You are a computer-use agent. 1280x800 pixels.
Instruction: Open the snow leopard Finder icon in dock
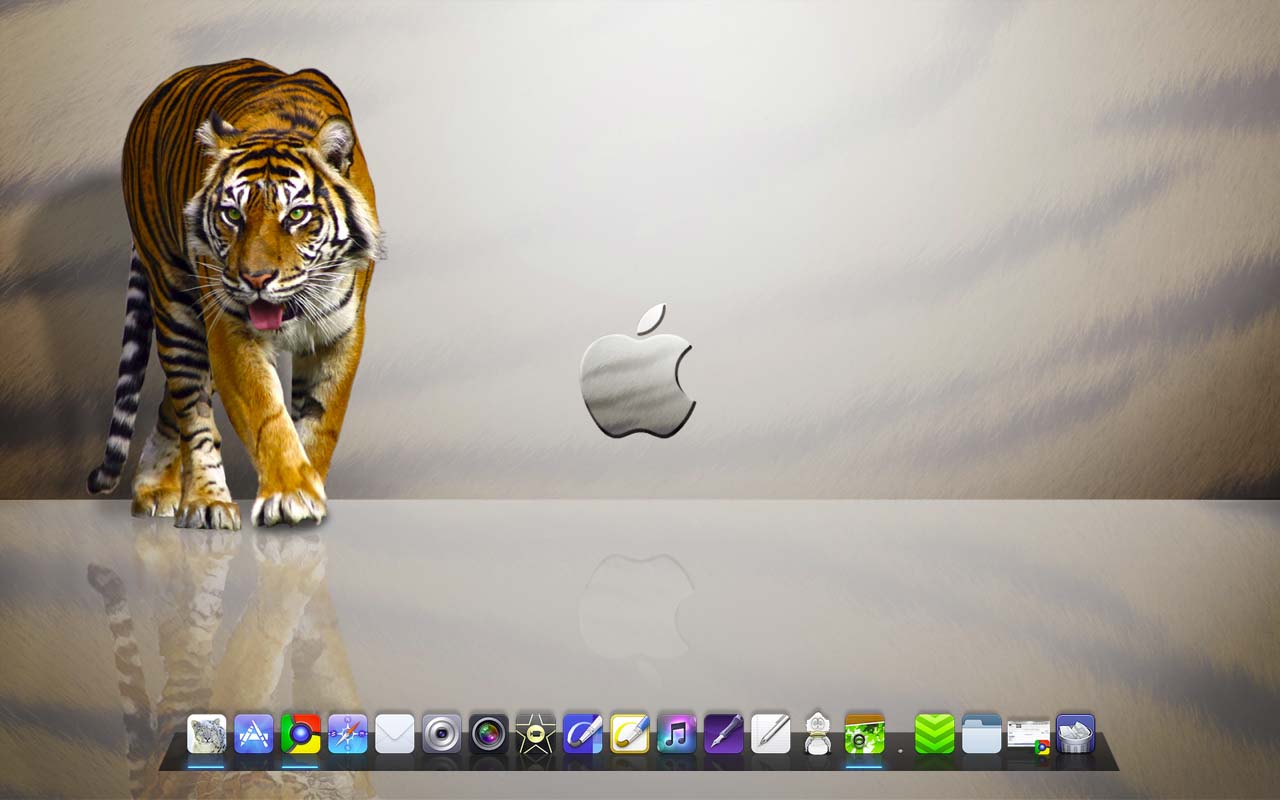click(x=206, y=734)
